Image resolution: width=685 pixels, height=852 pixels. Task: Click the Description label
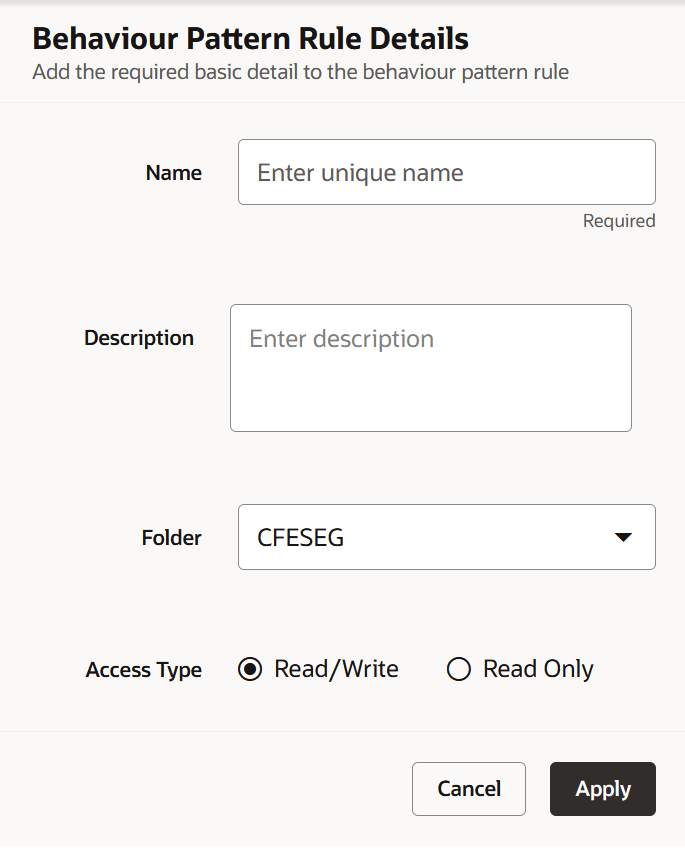click(138, 337)
